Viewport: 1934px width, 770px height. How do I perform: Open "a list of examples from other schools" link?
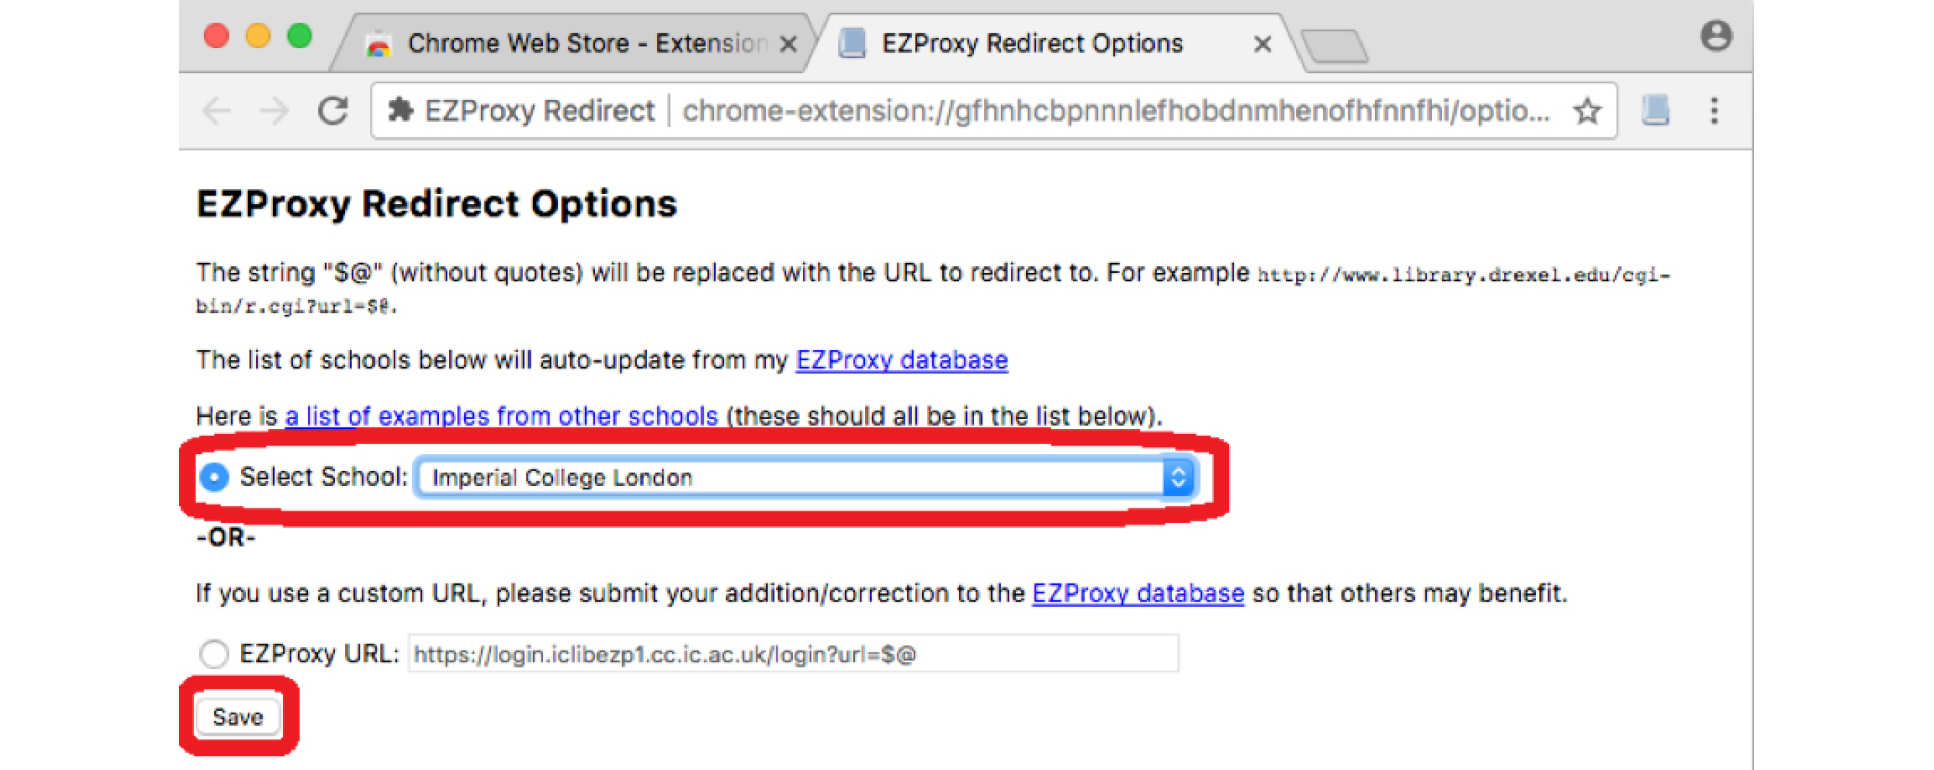tap(501, 416)
